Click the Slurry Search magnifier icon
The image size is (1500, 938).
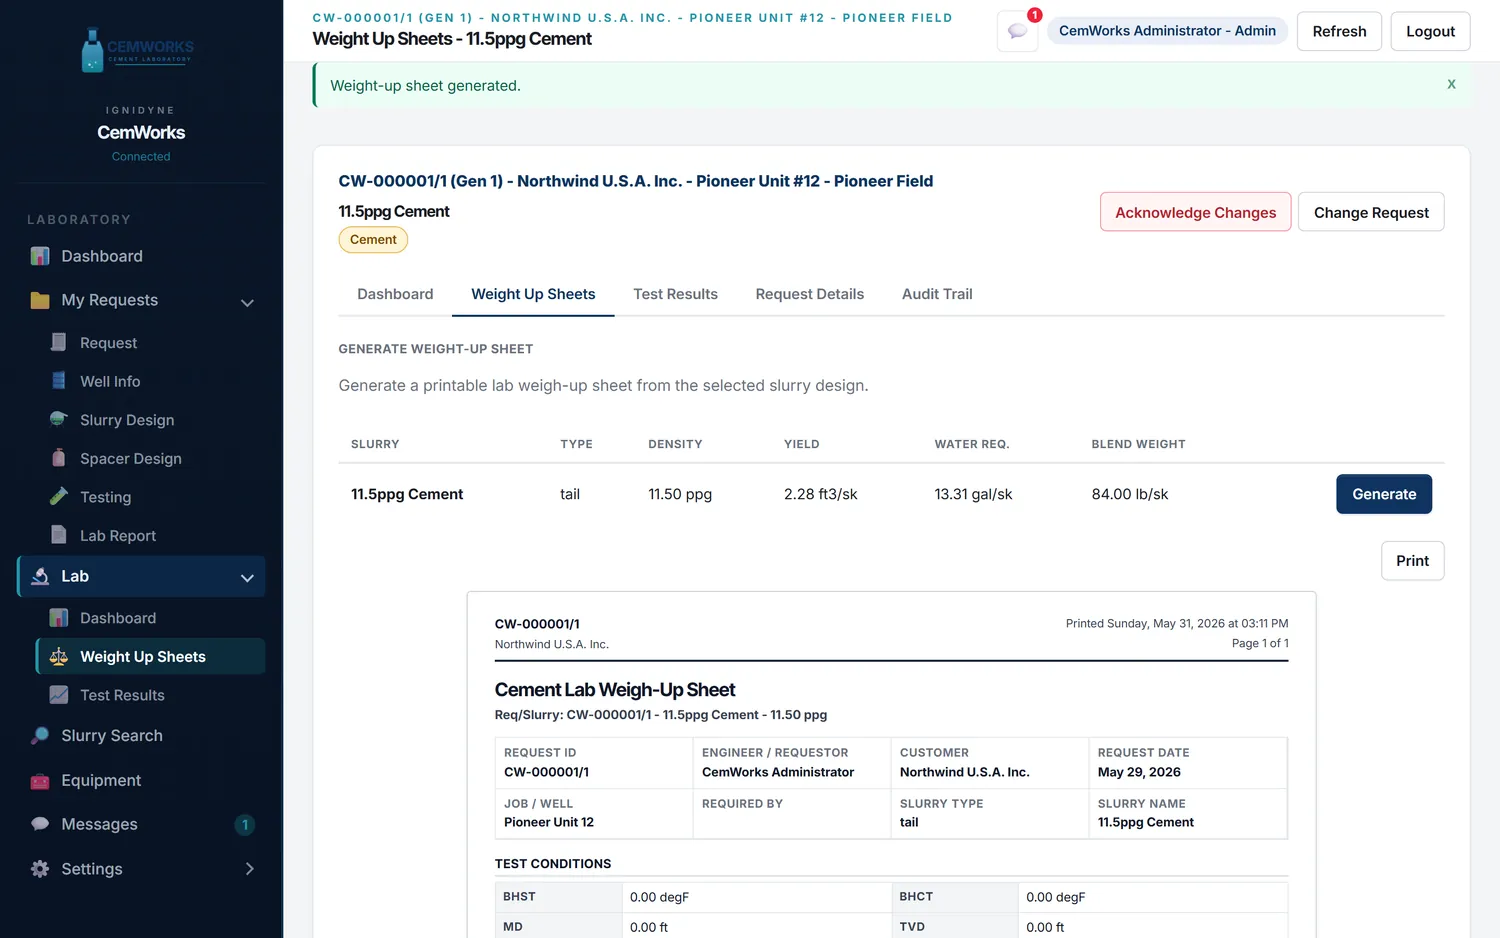[x=40, y=735]
